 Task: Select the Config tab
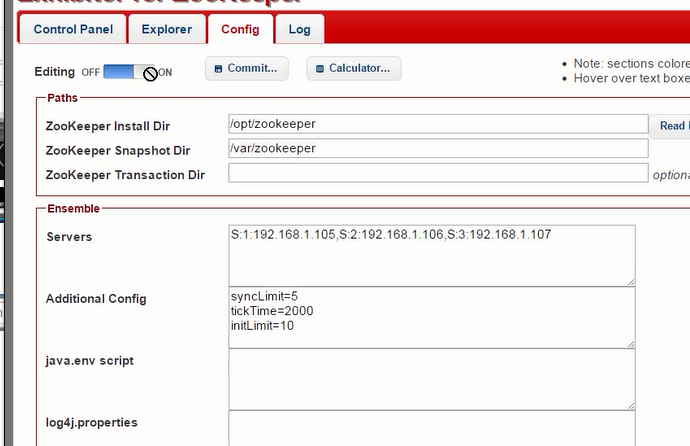click(x=240, y=29)
